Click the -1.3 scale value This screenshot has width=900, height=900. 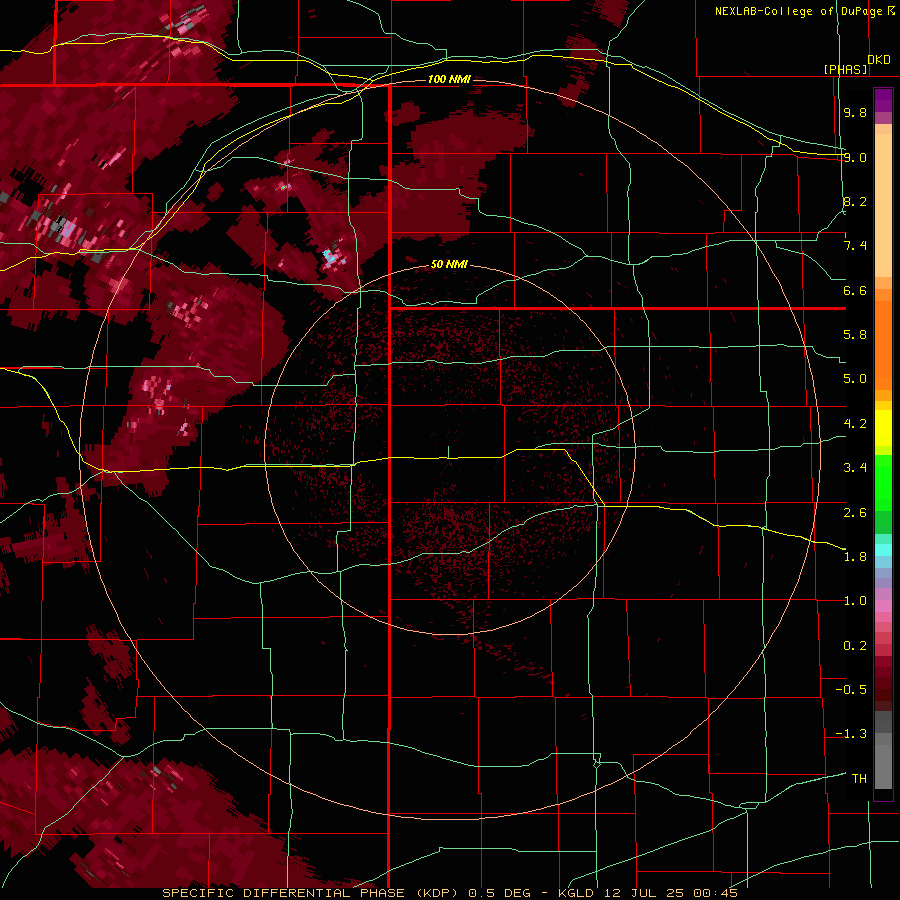[x=851, y=734]
